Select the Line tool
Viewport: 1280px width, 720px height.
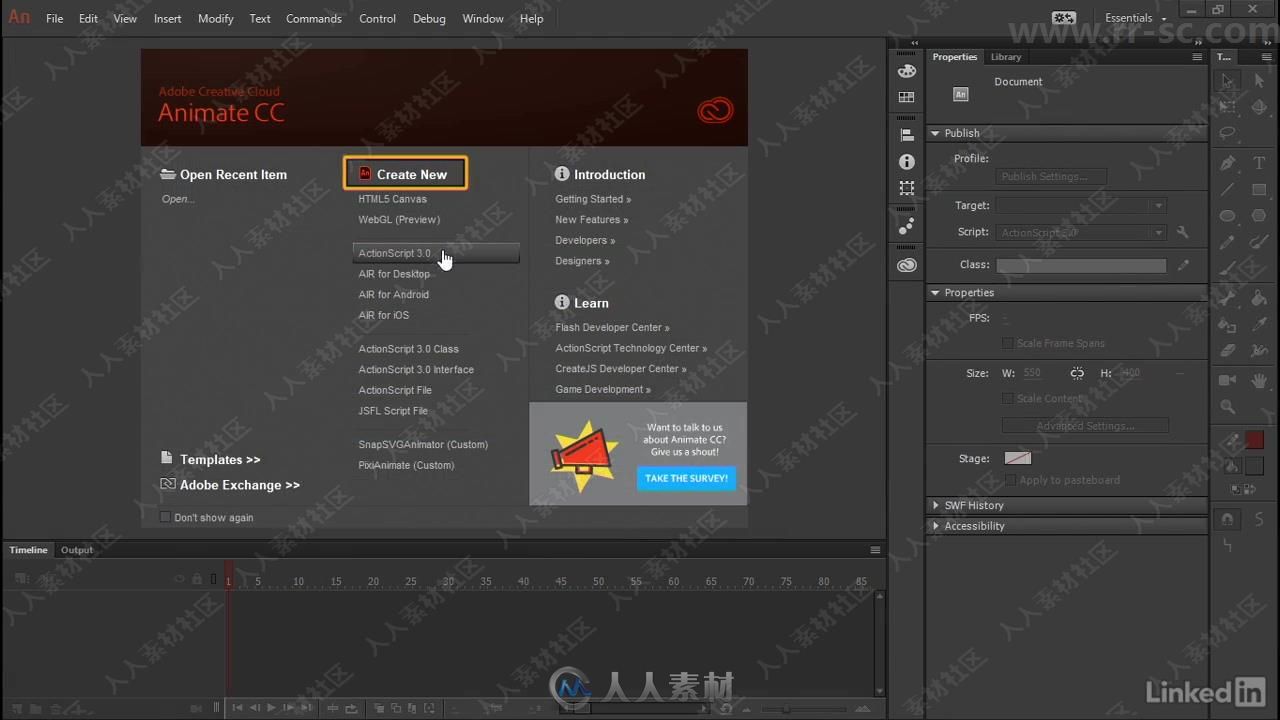pos(1228,189)
